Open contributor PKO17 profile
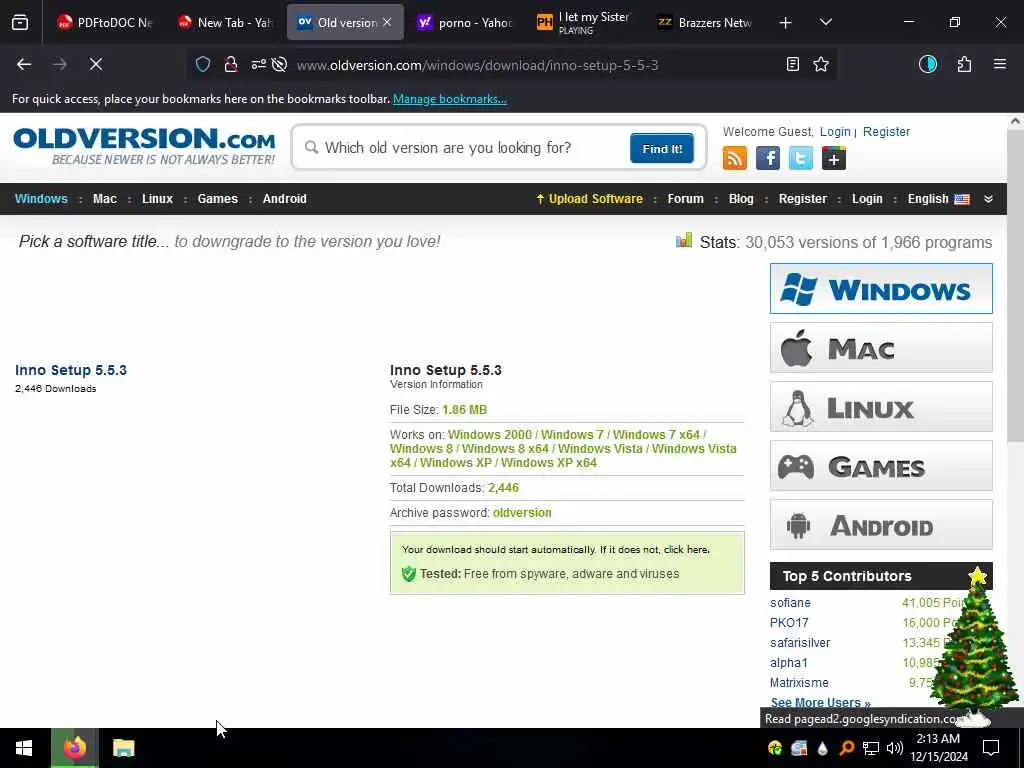1024x768 pixels. coord(789,623)
